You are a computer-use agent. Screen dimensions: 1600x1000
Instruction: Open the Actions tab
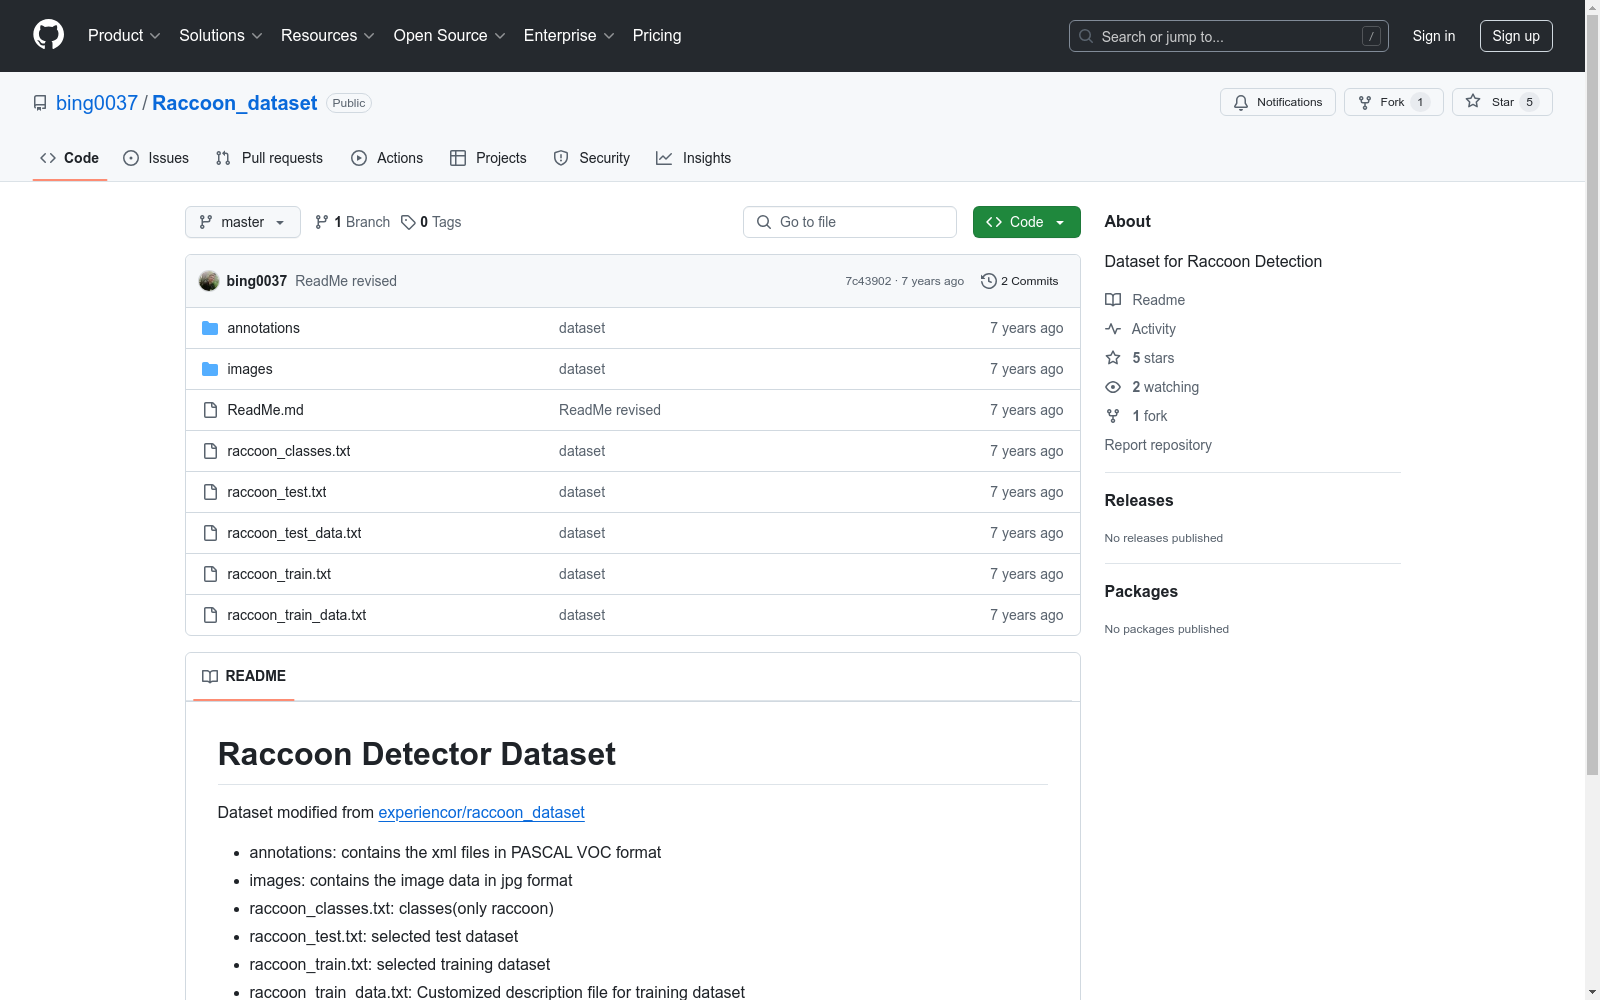[x=387, y=158]
